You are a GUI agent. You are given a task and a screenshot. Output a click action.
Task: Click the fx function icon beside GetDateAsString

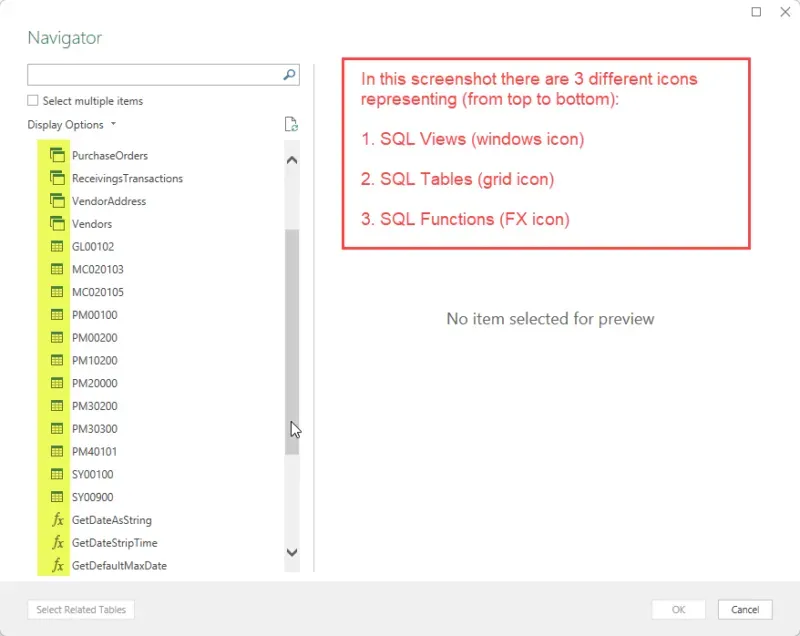tap(57, 520)
